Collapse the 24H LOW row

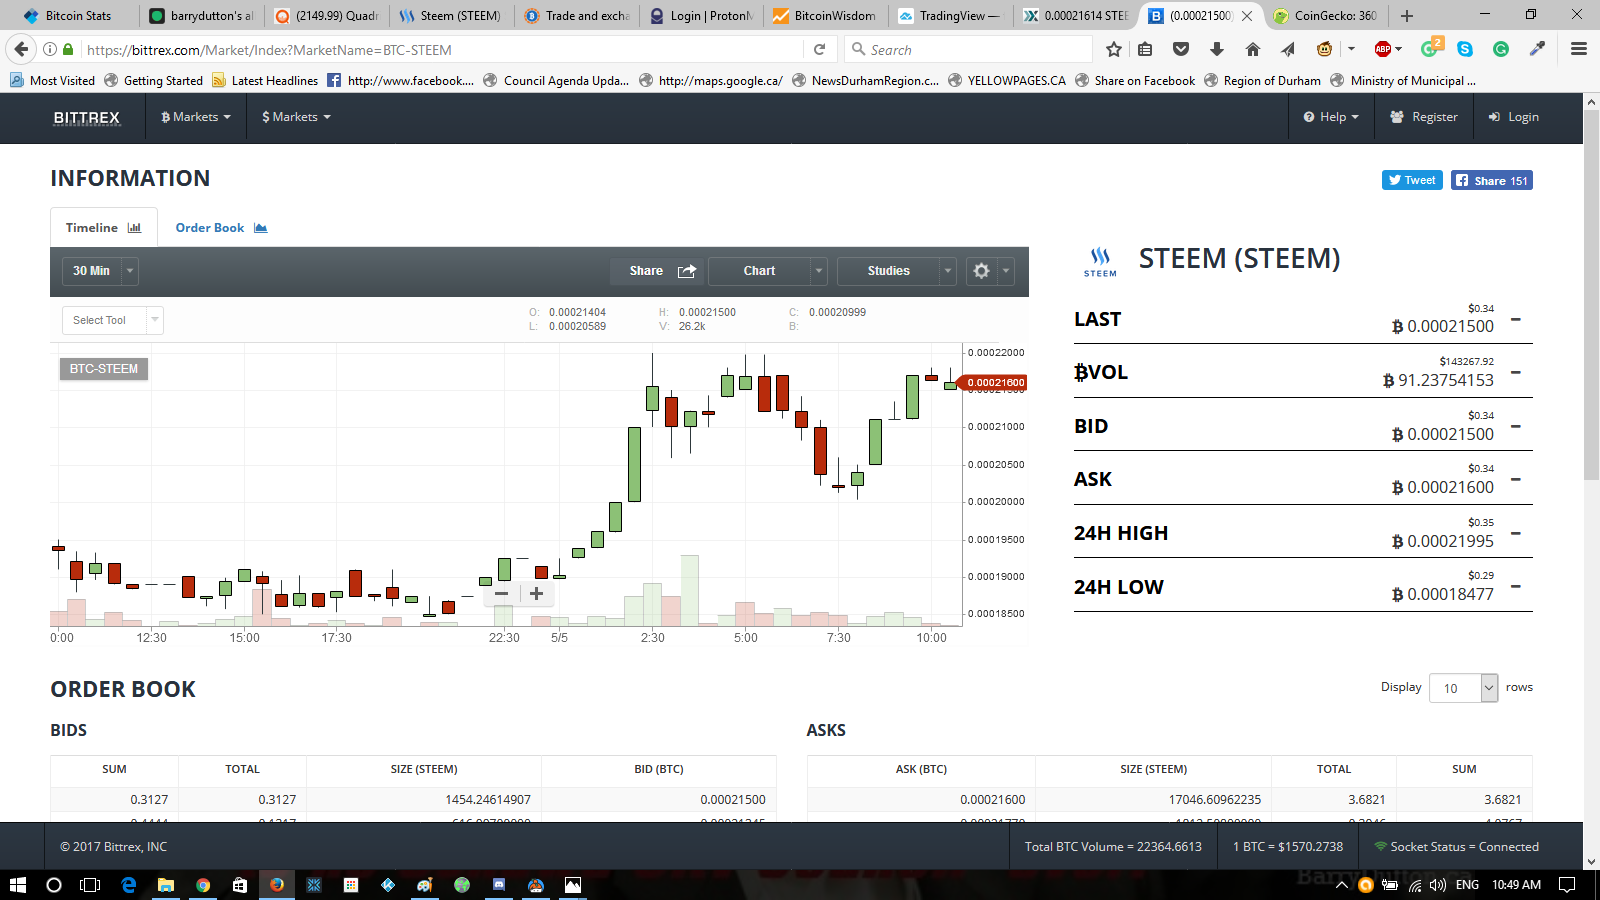(1516, 586)
